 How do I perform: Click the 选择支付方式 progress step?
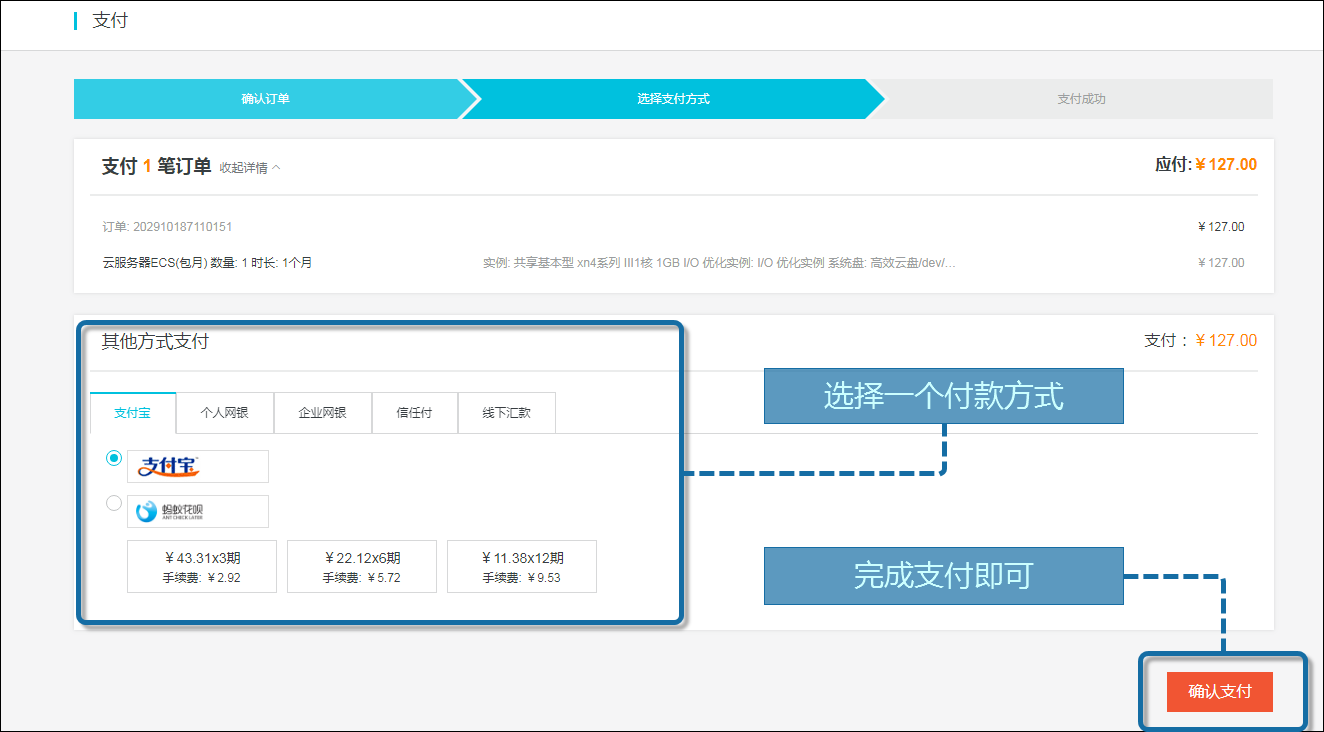[x=673, y=99]
